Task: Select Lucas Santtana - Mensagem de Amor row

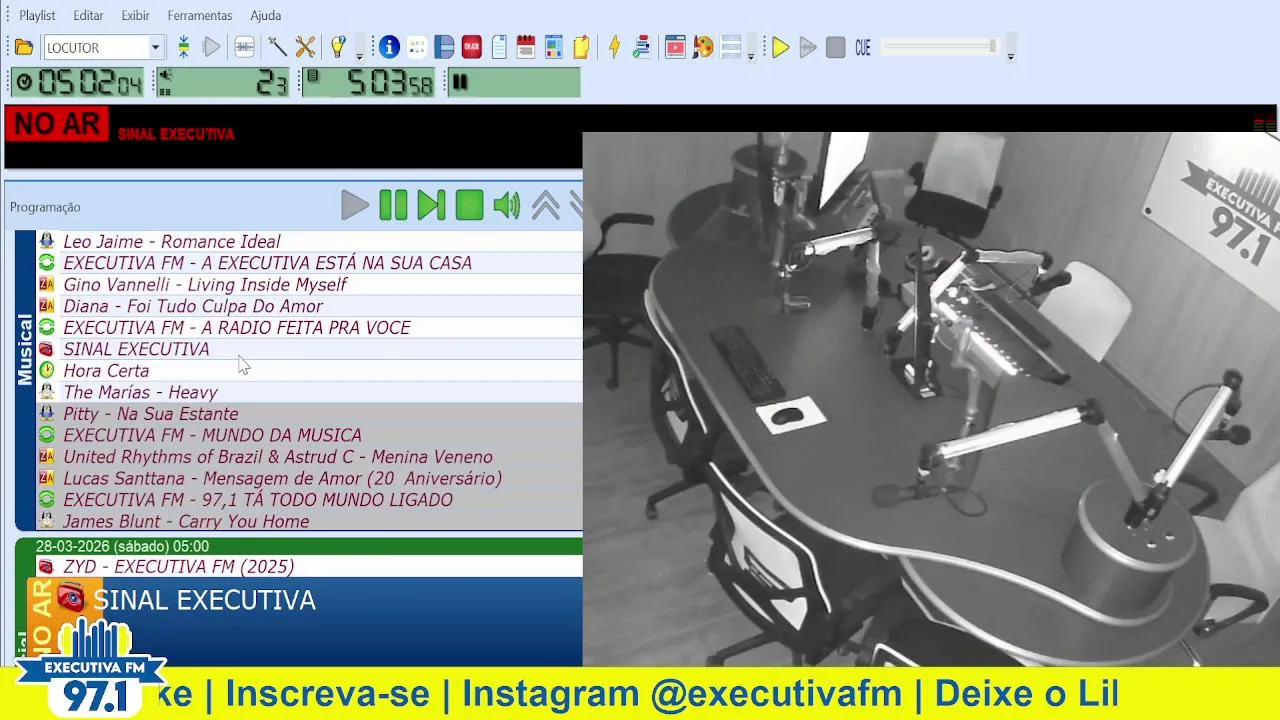Action: point(309,478)
